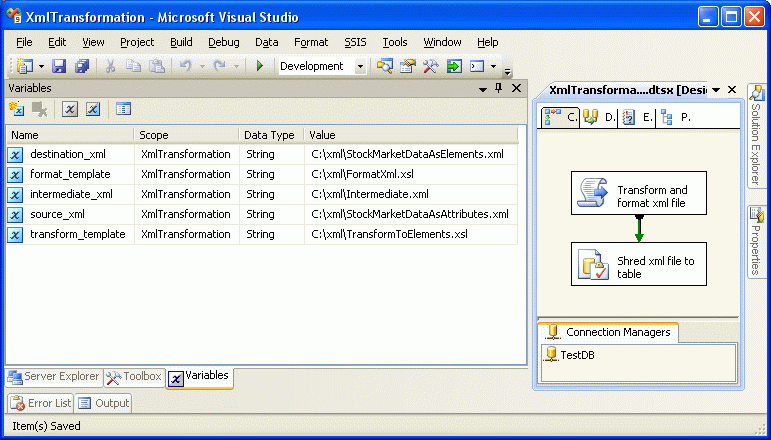
Task: Click the Undo toolbar icon
Action: [185, 66]
